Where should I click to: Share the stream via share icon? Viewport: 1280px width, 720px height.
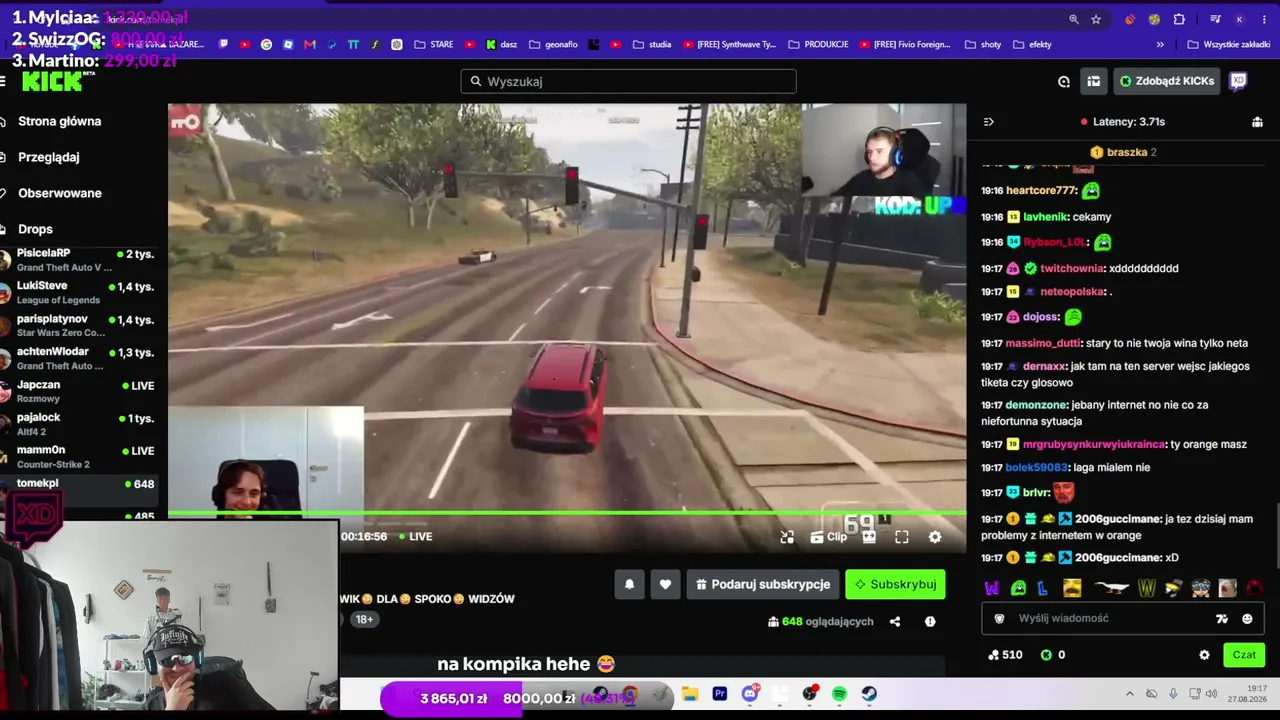[895, 622]
